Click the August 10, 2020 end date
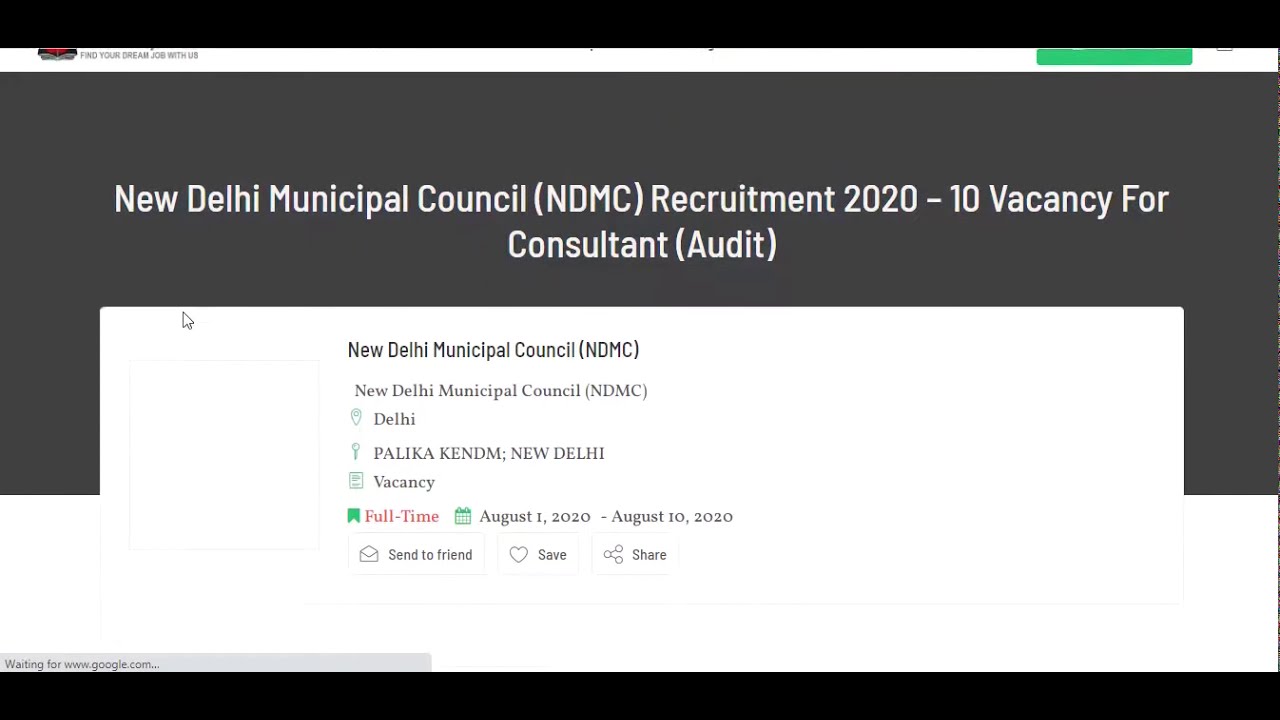This screenshot has width=1280, height=720. 672,517
